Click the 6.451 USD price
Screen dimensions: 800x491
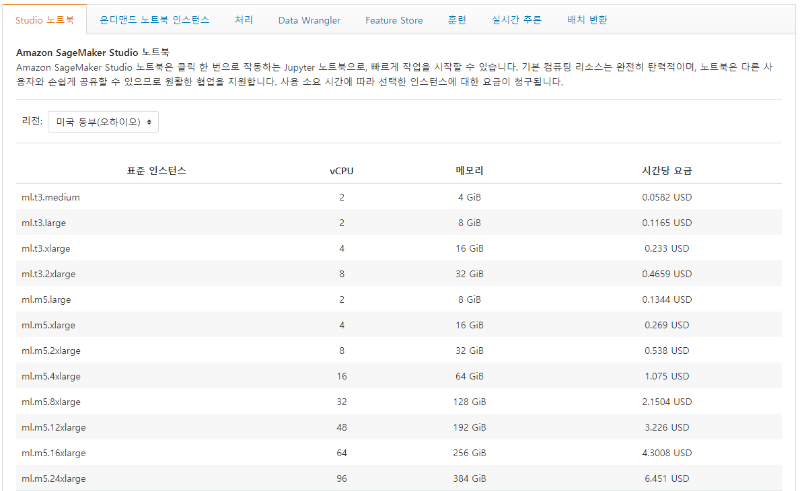point(667,478)
